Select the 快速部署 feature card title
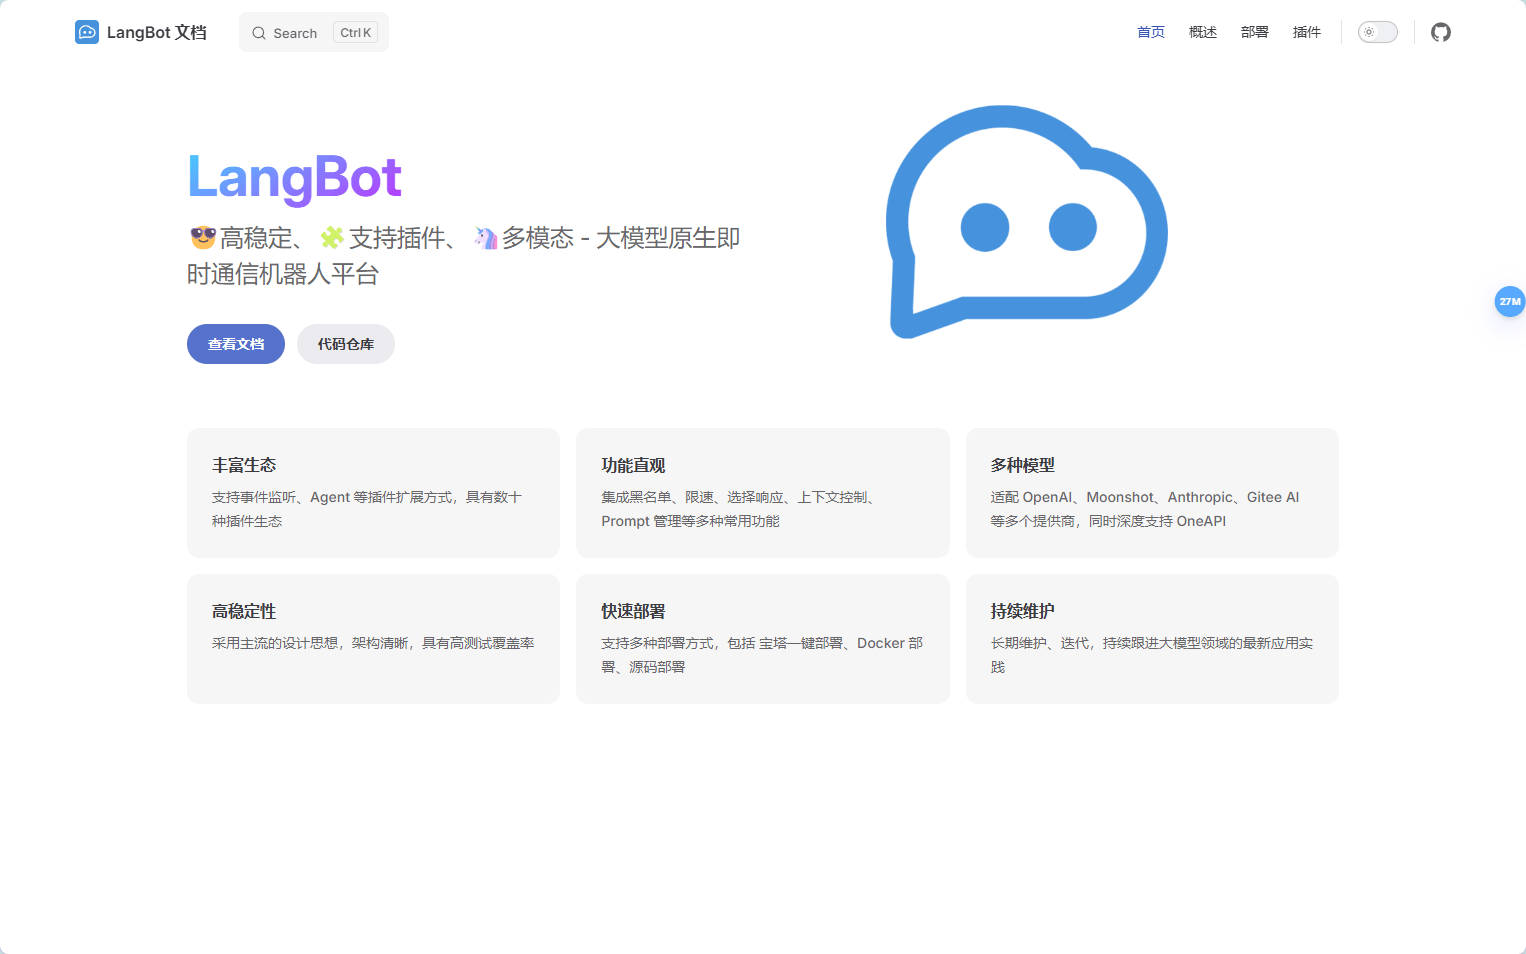This screenshot has height=954, width=1526. click(633, 611)
